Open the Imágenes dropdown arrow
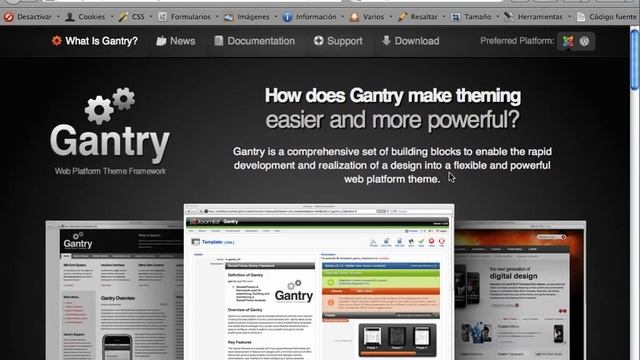Image resolution: width=640 pixels, height=360 pixels. tap(276, 17)
